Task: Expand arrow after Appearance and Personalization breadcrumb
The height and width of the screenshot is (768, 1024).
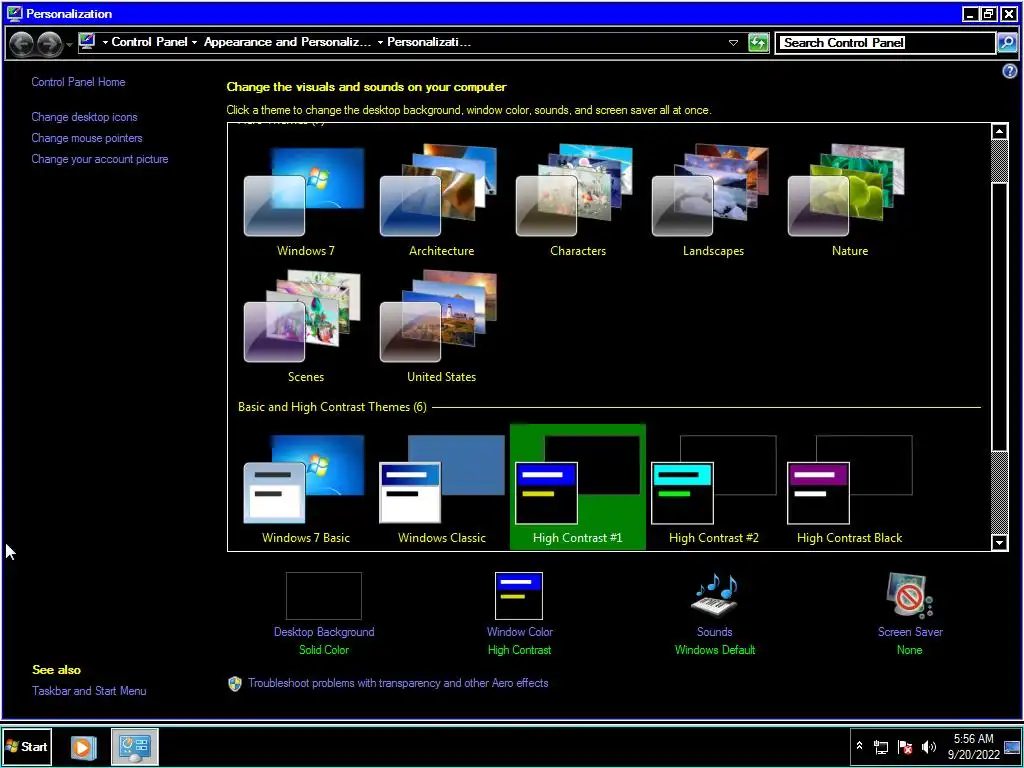Action: [x=379, y=42]
